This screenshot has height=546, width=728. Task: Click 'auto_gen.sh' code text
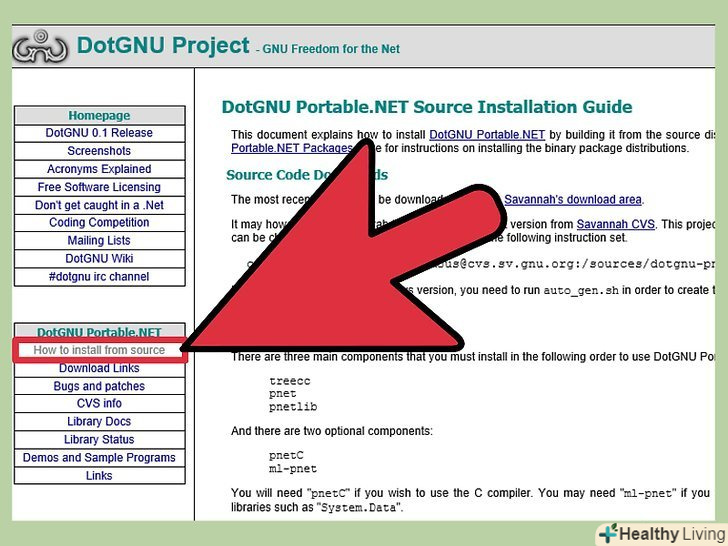[581, 291]
